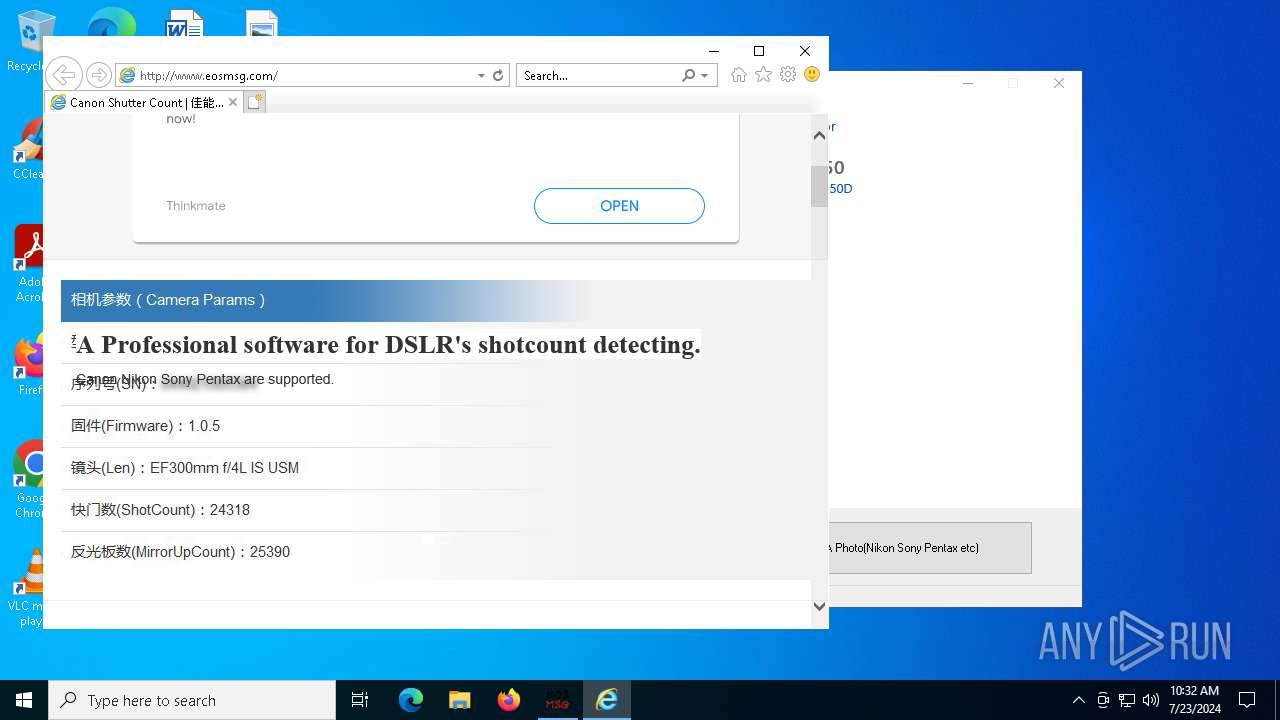Expand search provider dropdown arrow
Image resolution: width=1280 pixels, height=720 pixels.
click(x=704, y=75)
